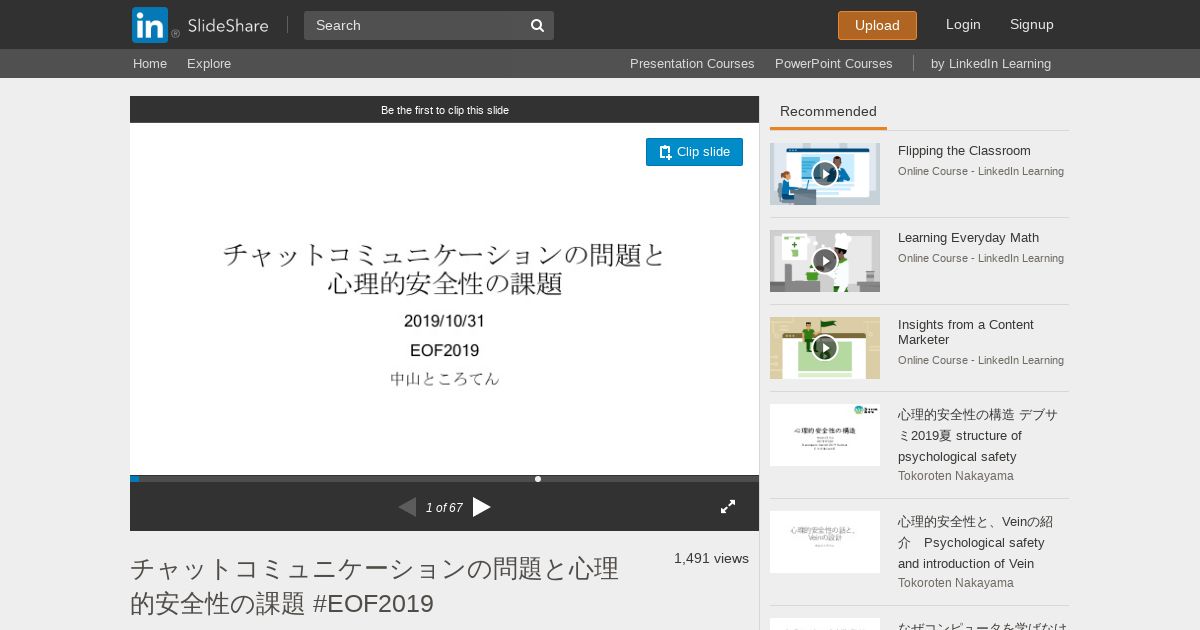1200x630 pixels.
Task: Open Insights from a Content Marketer title
Action: [966, 332]
